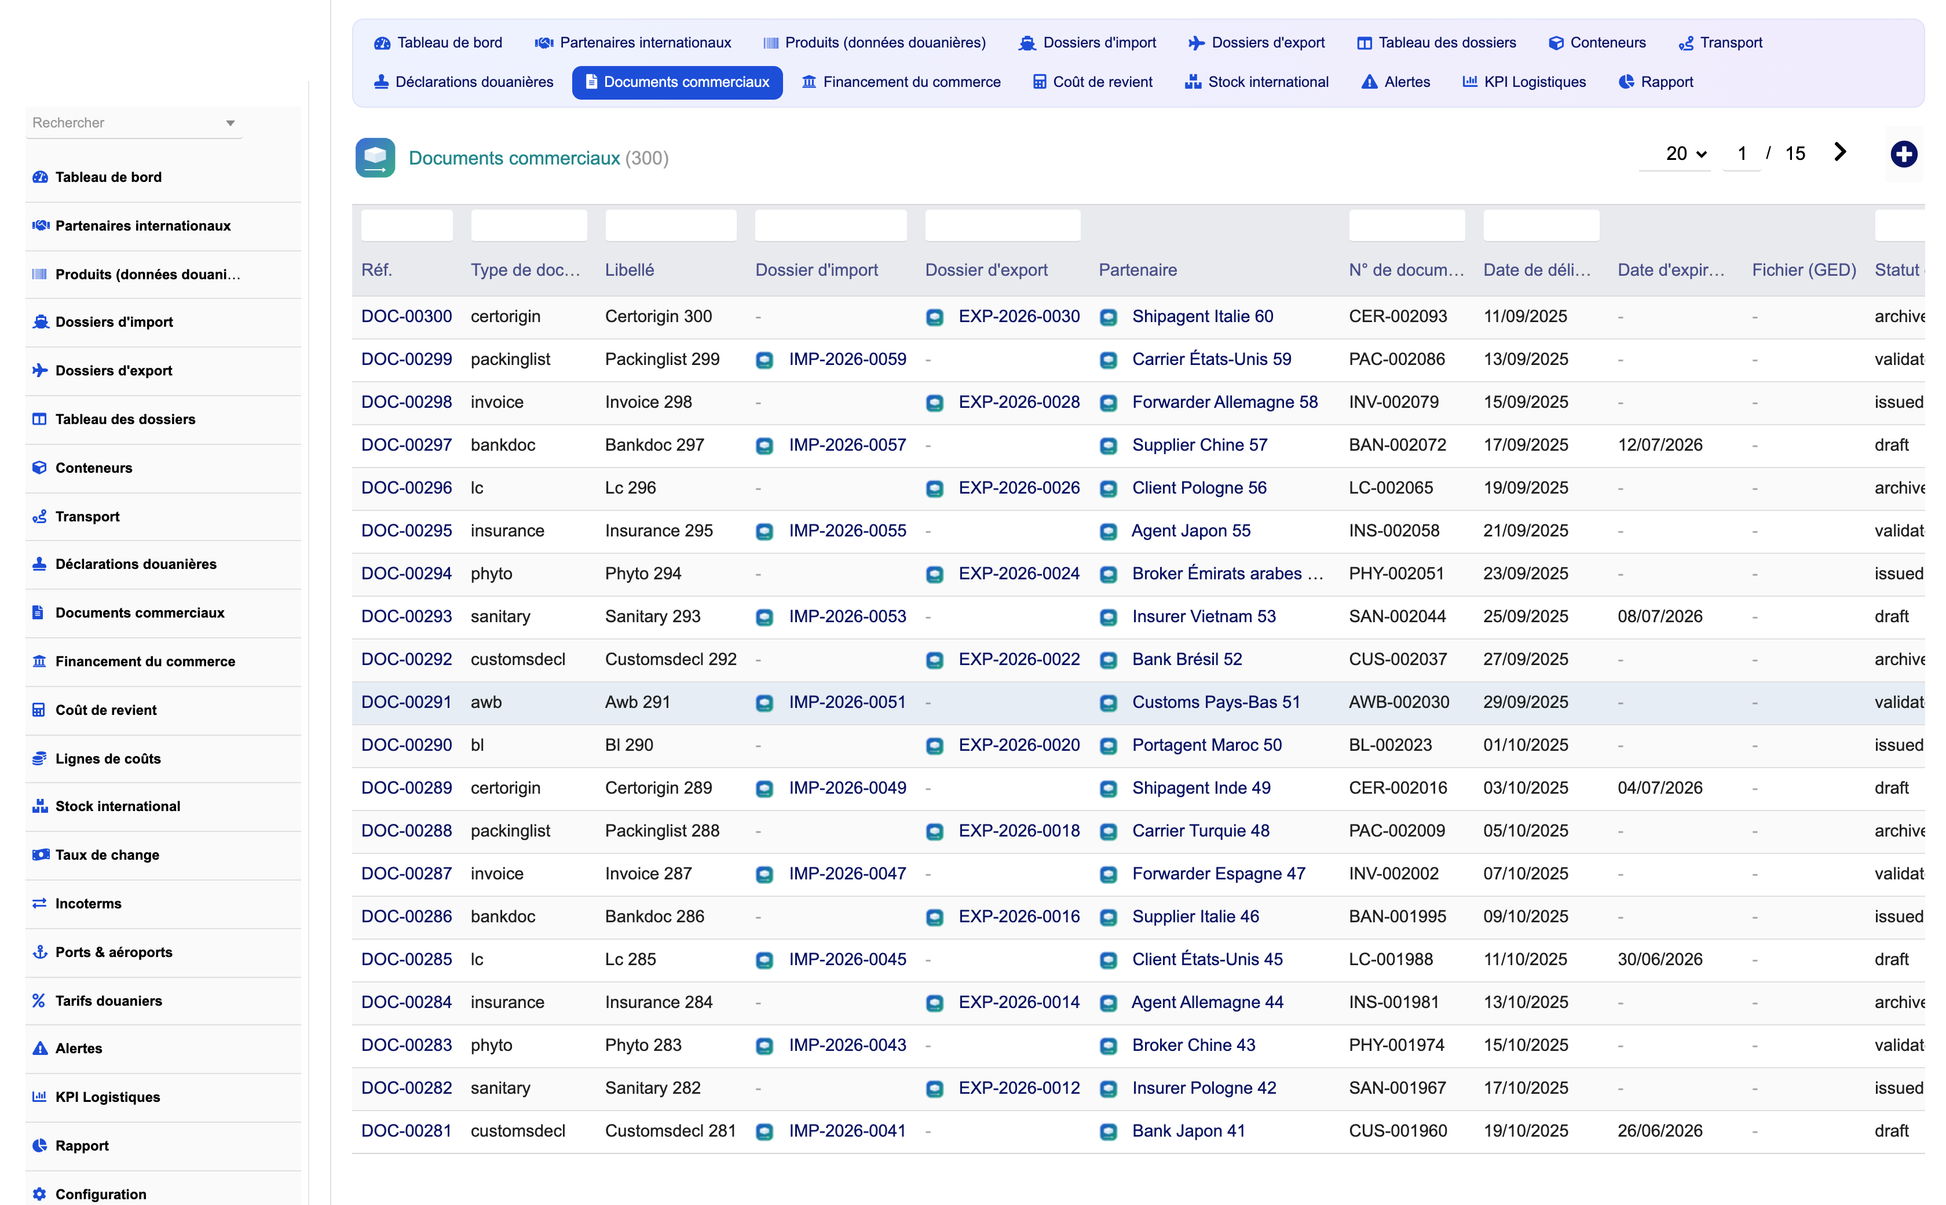Go to next page with chevron arrow
This screenshot has height=1205, width=1946.
click(1840, 152)
